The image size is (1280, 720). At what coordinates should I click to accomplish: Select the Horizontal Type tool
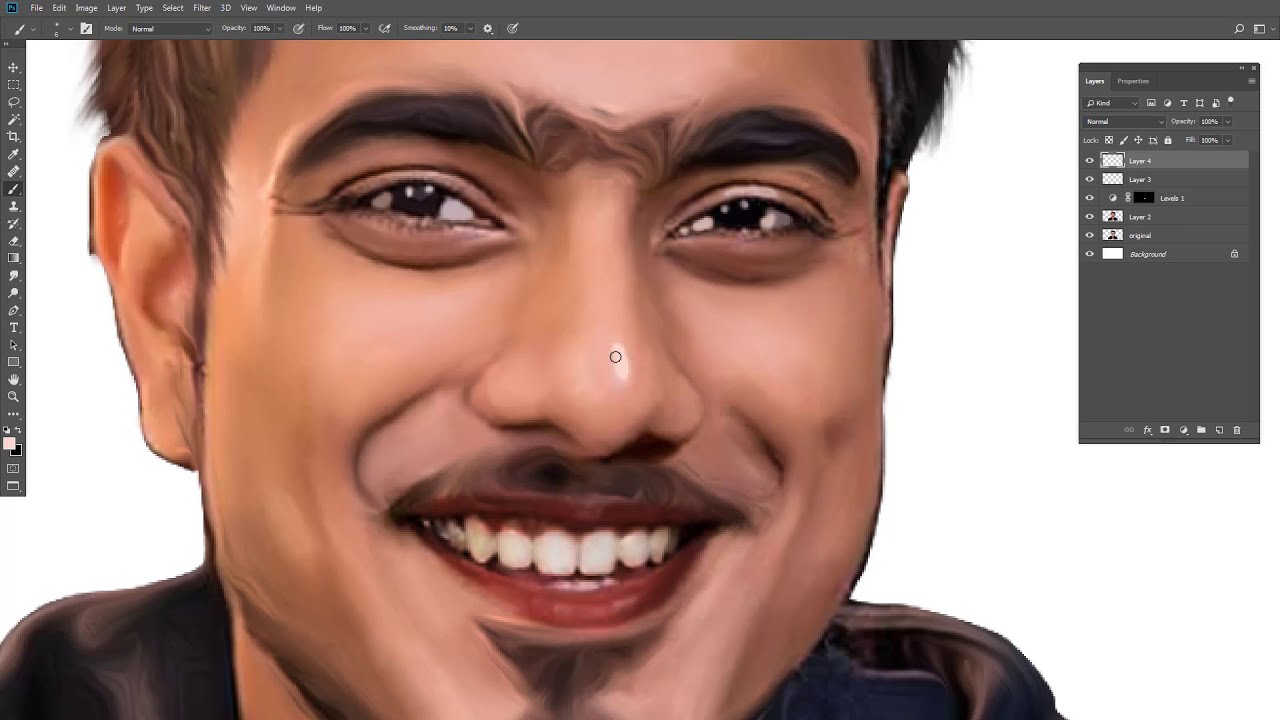[13, 327]
